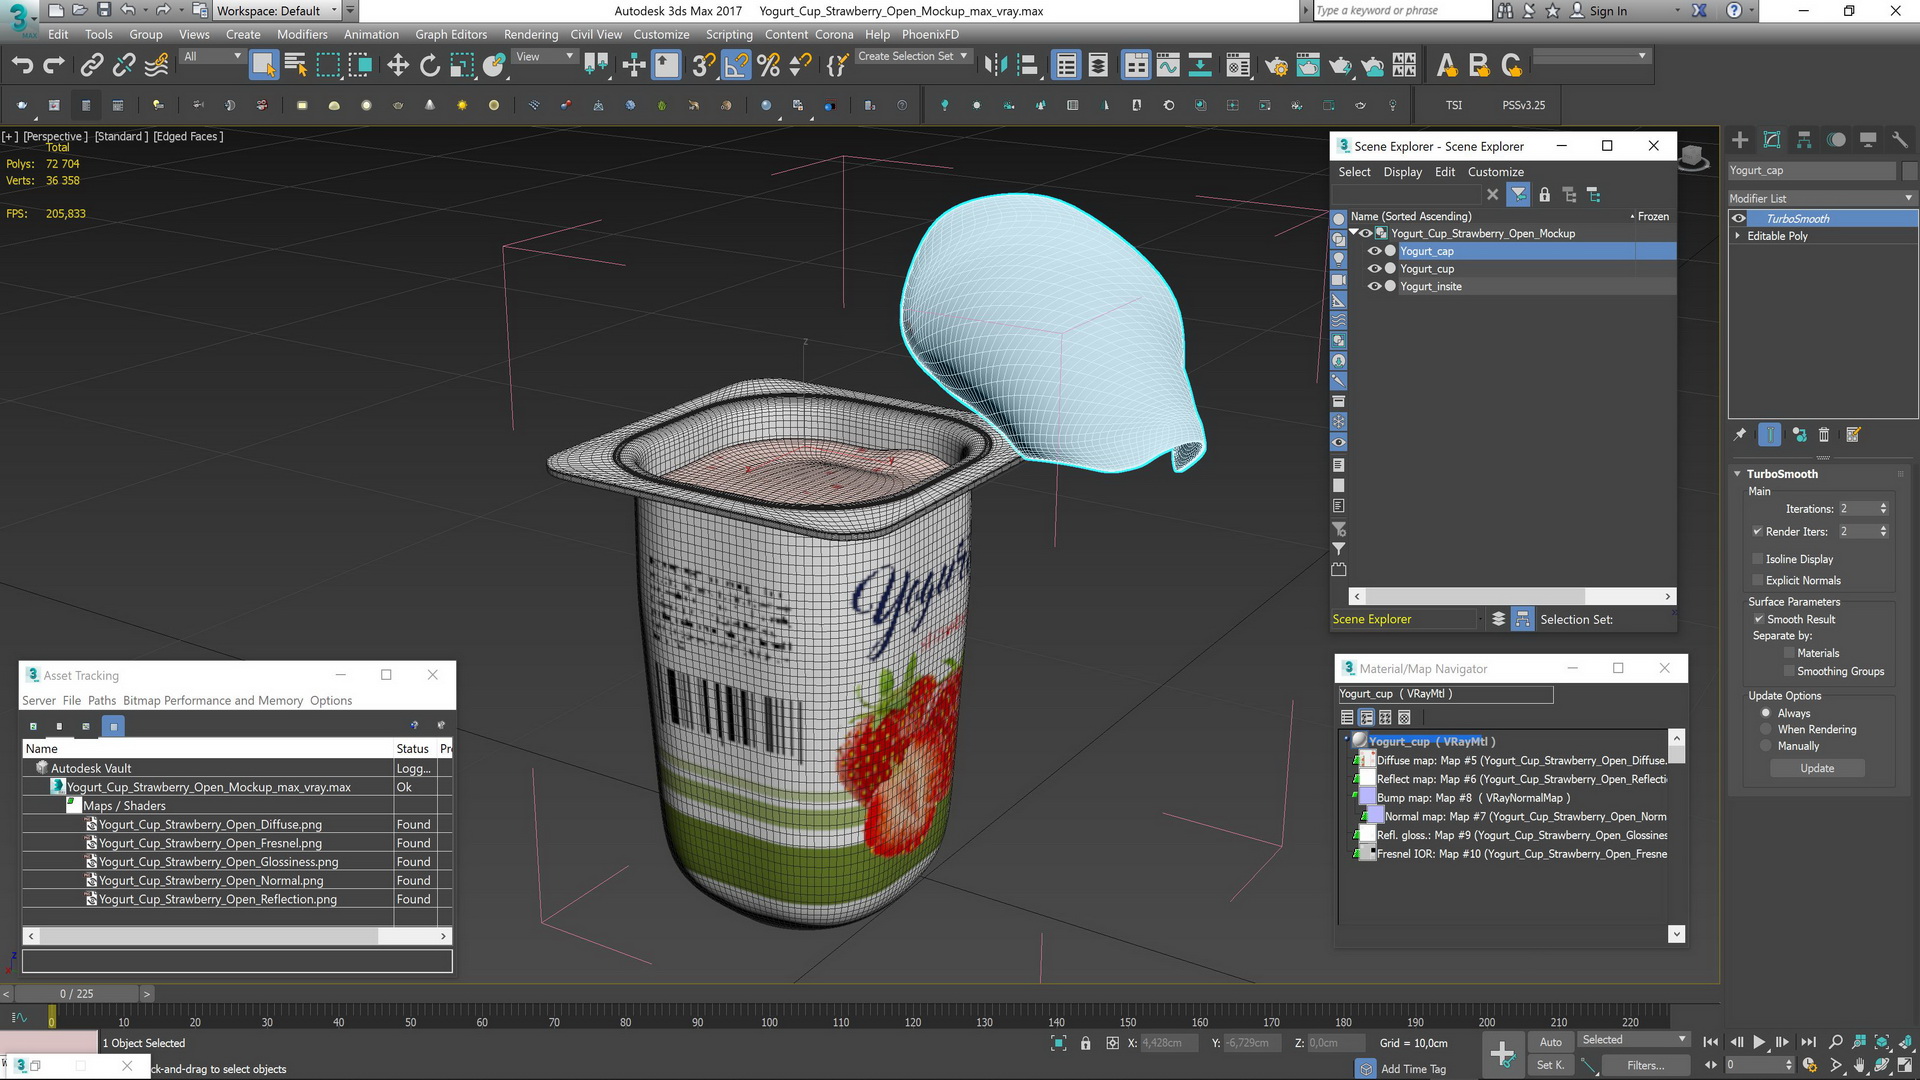Choose the Select and Rotate tool

tap(430, 66)
